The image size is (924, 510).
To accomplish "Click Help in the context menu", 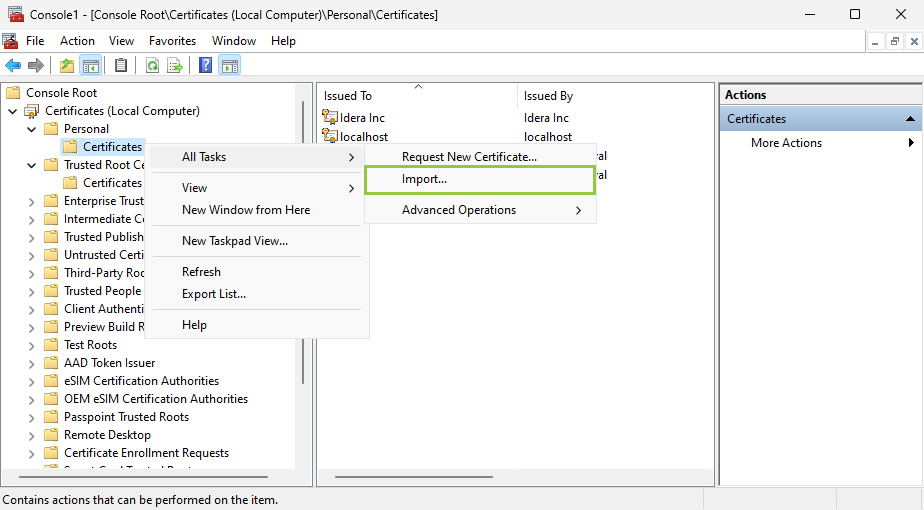I will pos(256,325).
